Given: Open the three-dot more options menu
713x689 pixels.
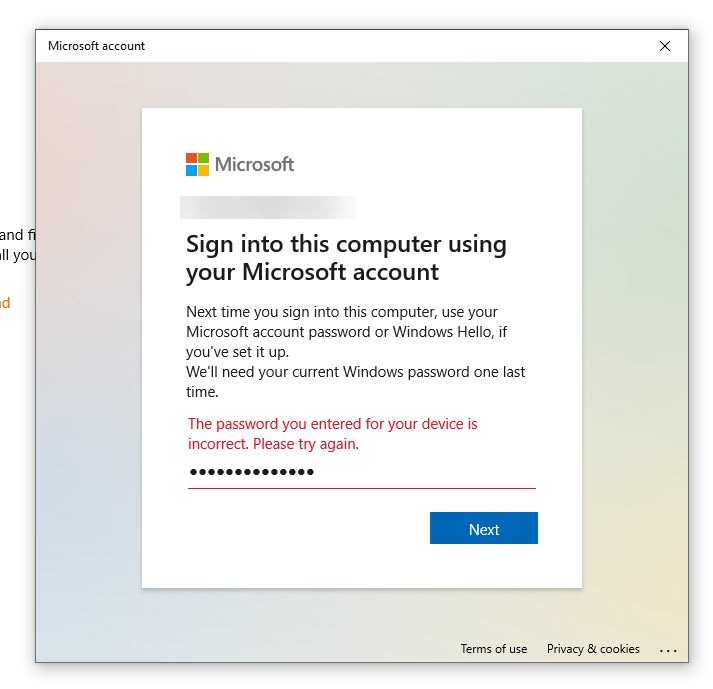Looking at the screenshot, I should click(668, 651).
